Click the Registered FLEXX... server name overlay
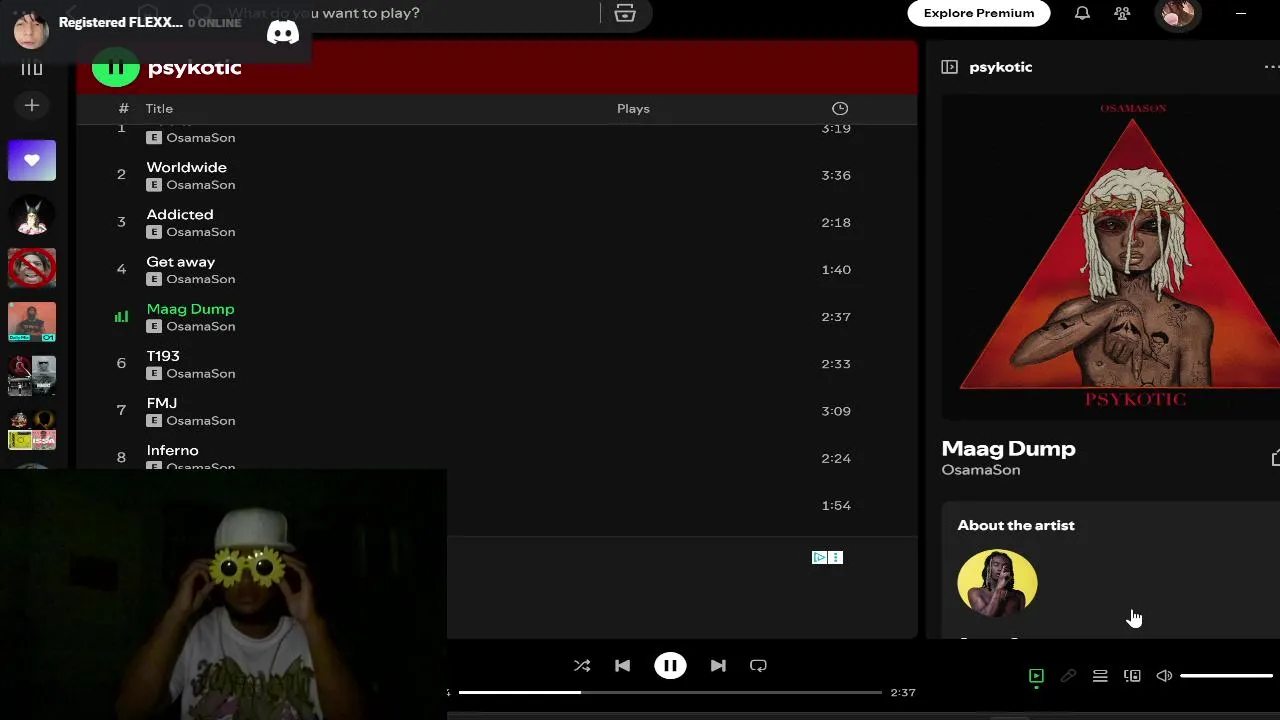 coord(121,22)
